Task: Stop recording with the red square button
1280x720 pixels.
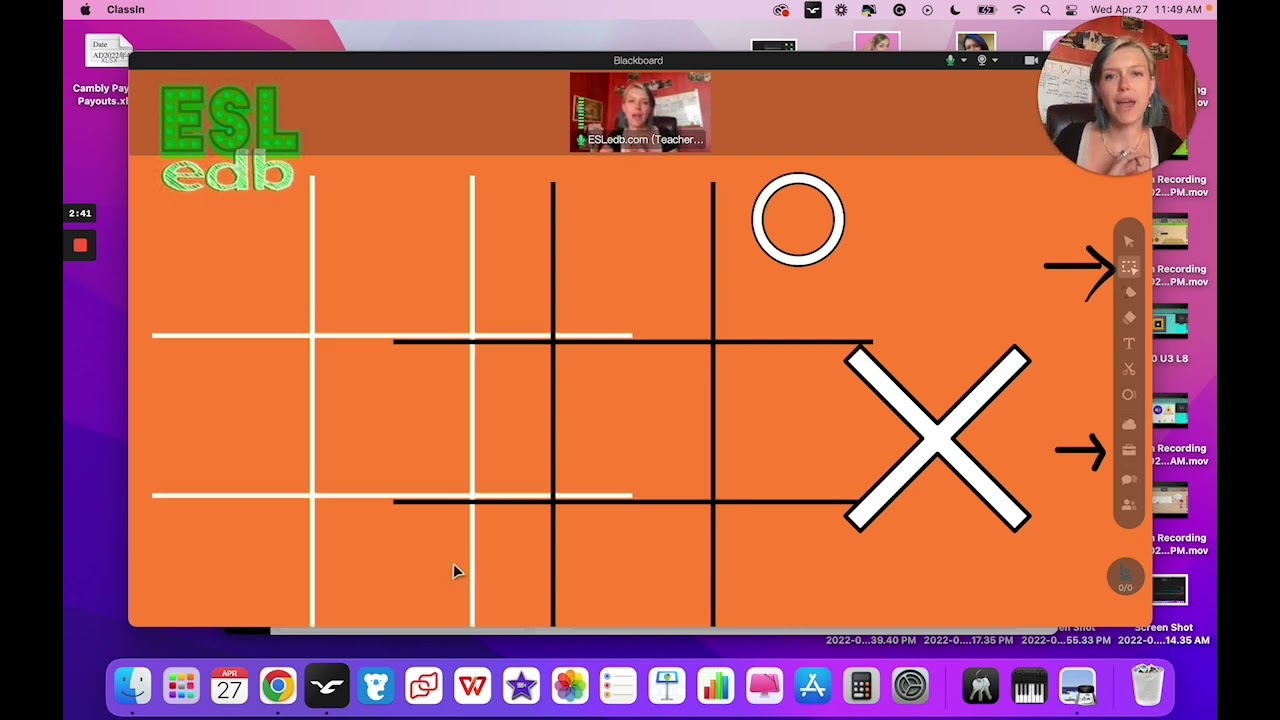Action: coord(80,245)
